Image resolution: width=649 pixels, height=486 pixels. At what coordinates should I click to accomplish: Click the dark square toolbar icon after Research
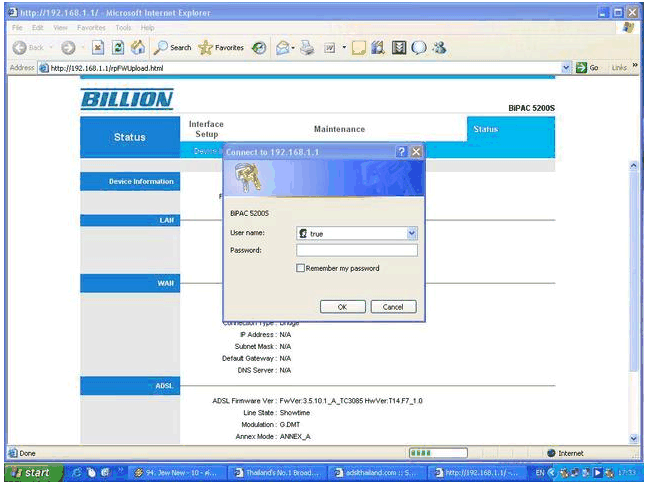(399, 48)
